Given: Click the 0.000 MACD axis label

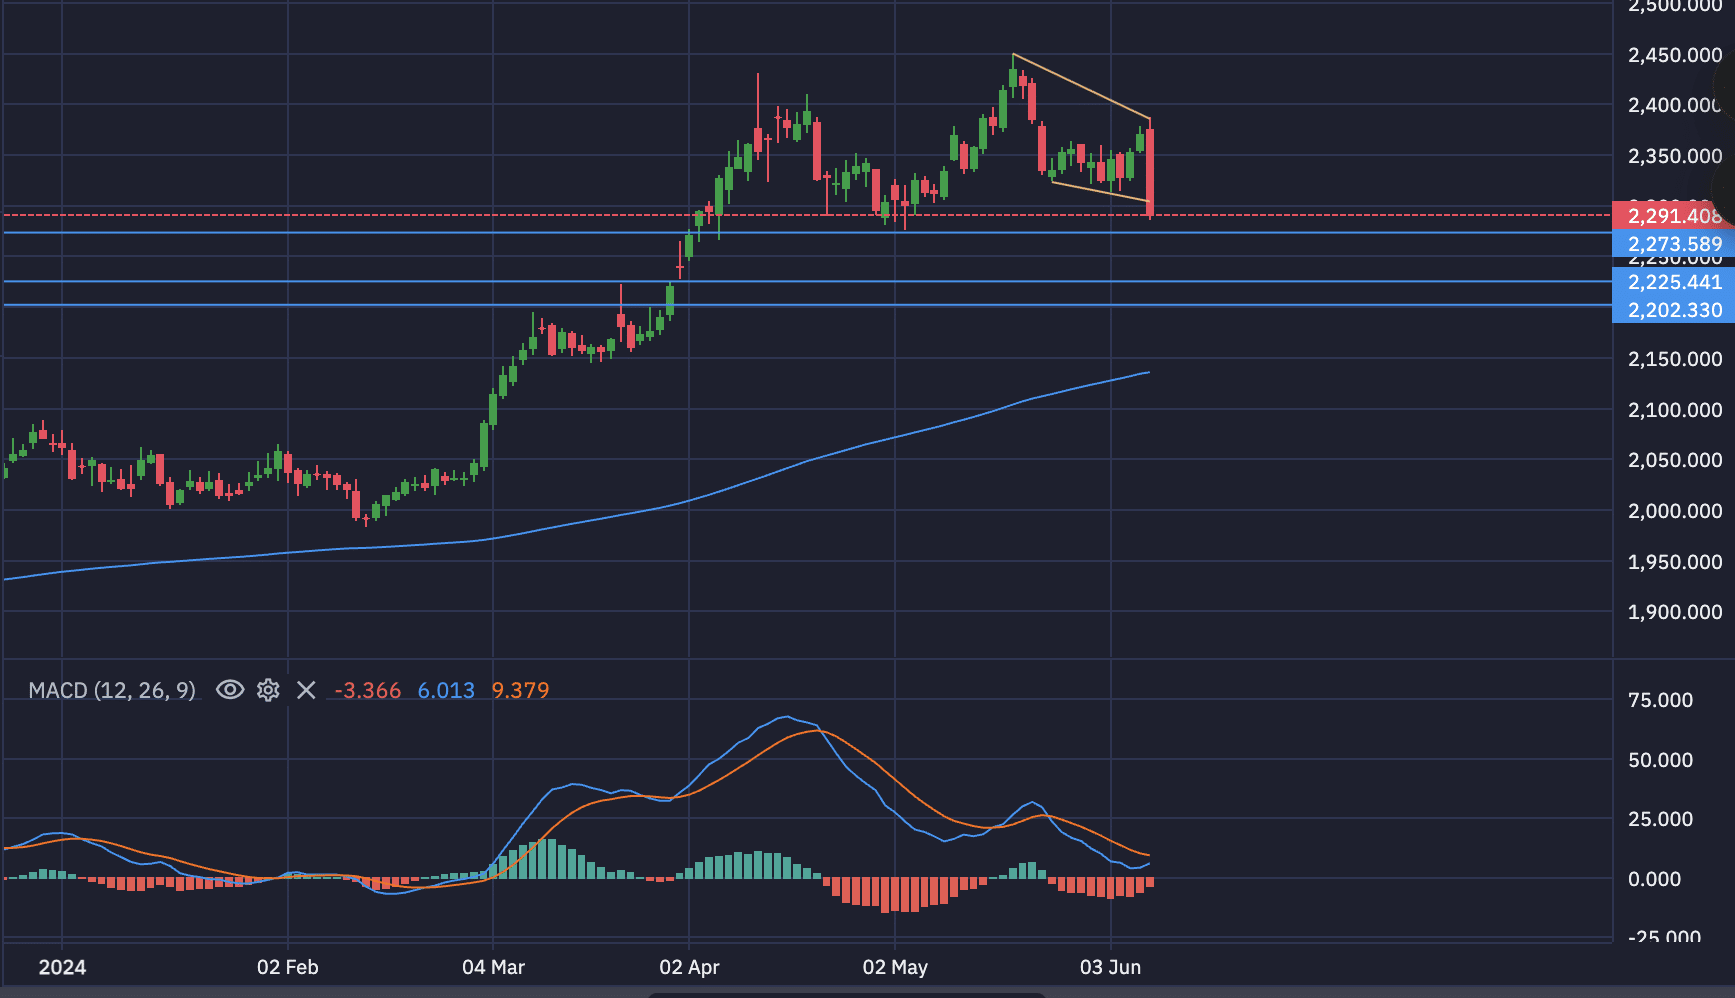Looking at the screenshot, I should point(1654,879).
